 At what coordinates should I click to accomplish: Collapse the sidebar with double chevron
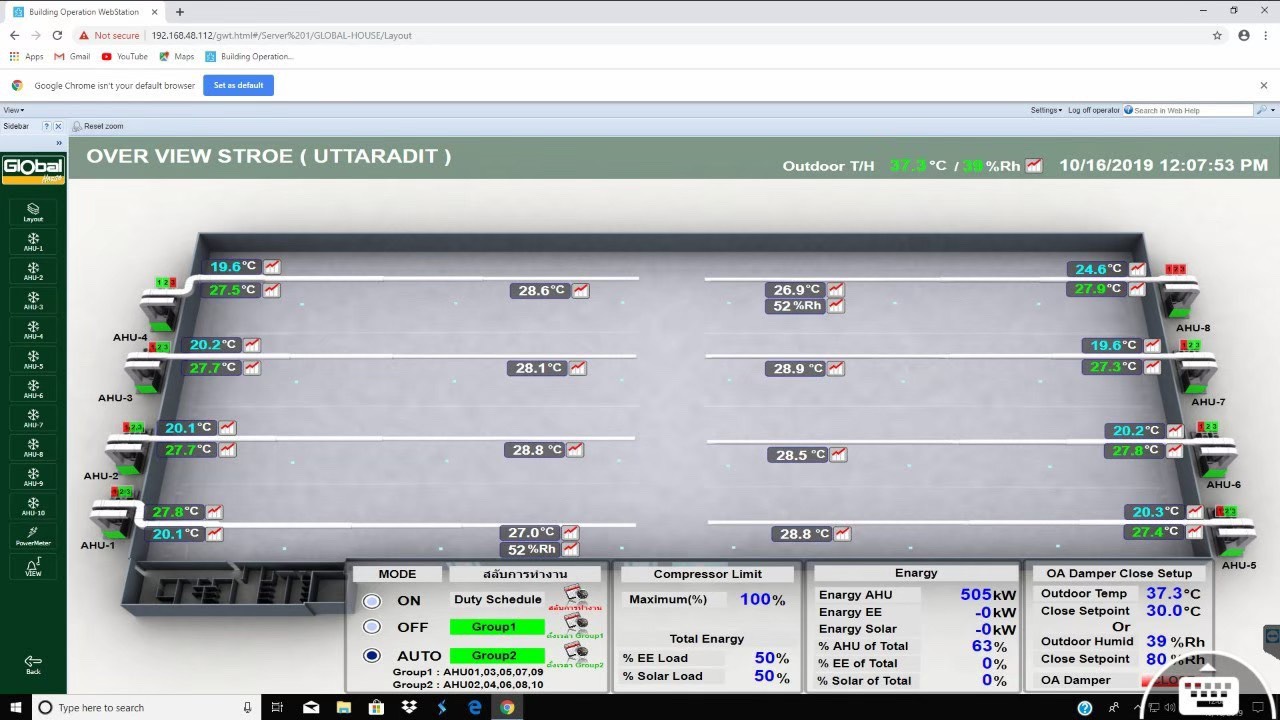[59, 143]
